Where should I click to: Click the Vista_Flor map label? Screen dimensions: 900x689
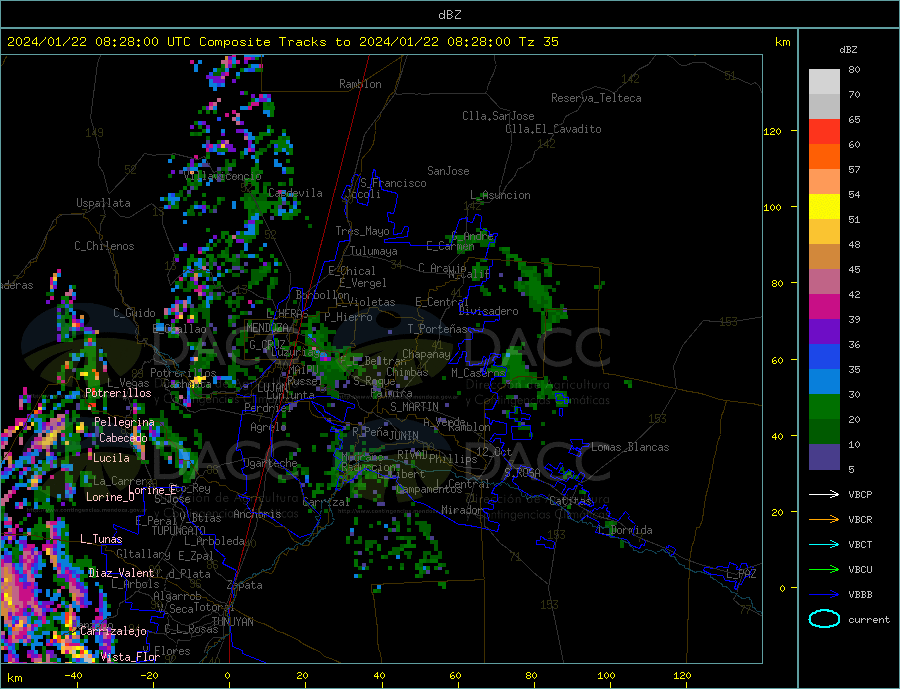pos(130,657)
